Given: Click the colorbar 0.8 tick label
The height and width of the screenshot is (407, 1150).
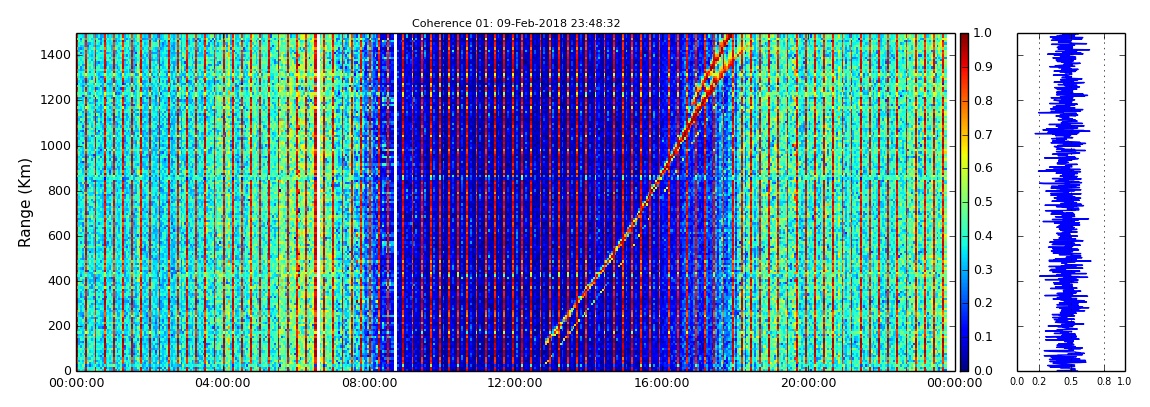Looking at the screenshot, I should pyautogui.click(x=981, y=101).
